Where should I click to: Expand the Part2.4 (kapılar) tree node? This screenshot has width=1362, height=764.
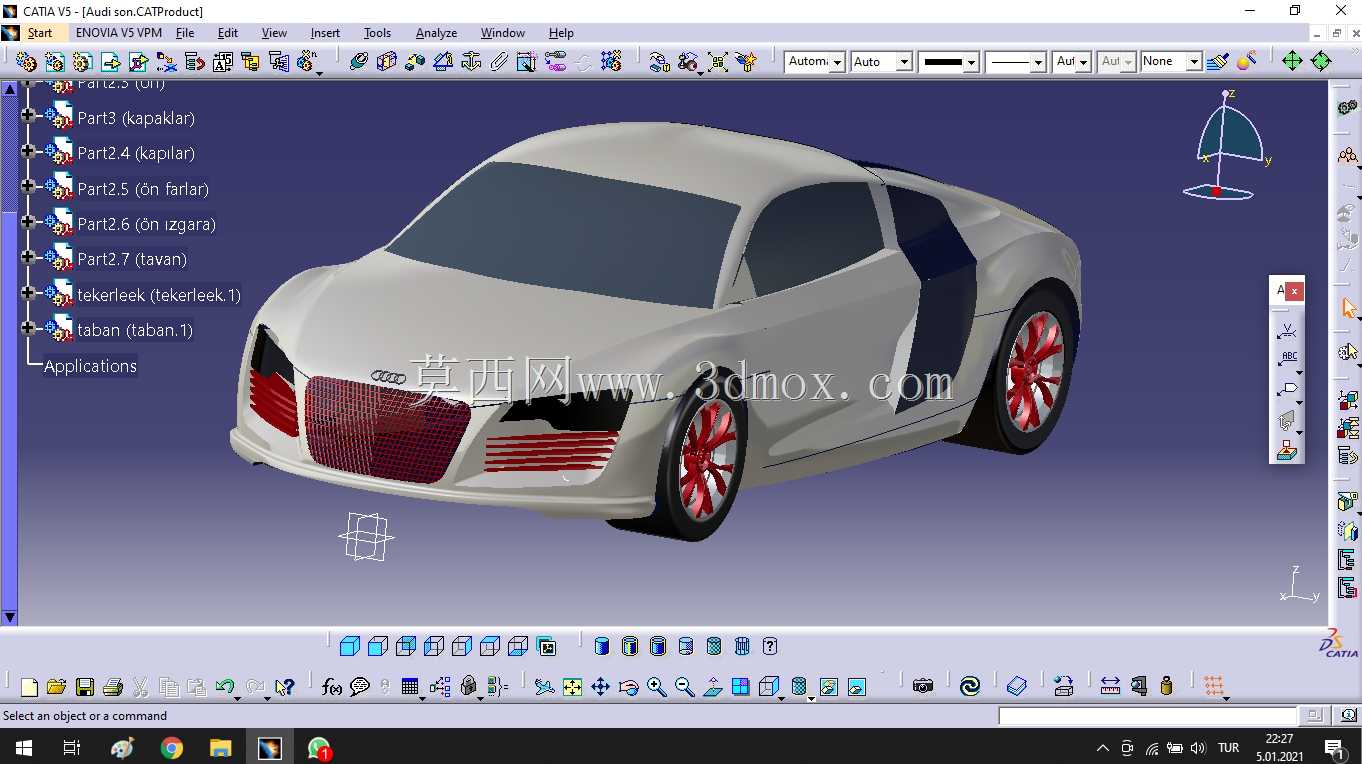coord(28,151)
